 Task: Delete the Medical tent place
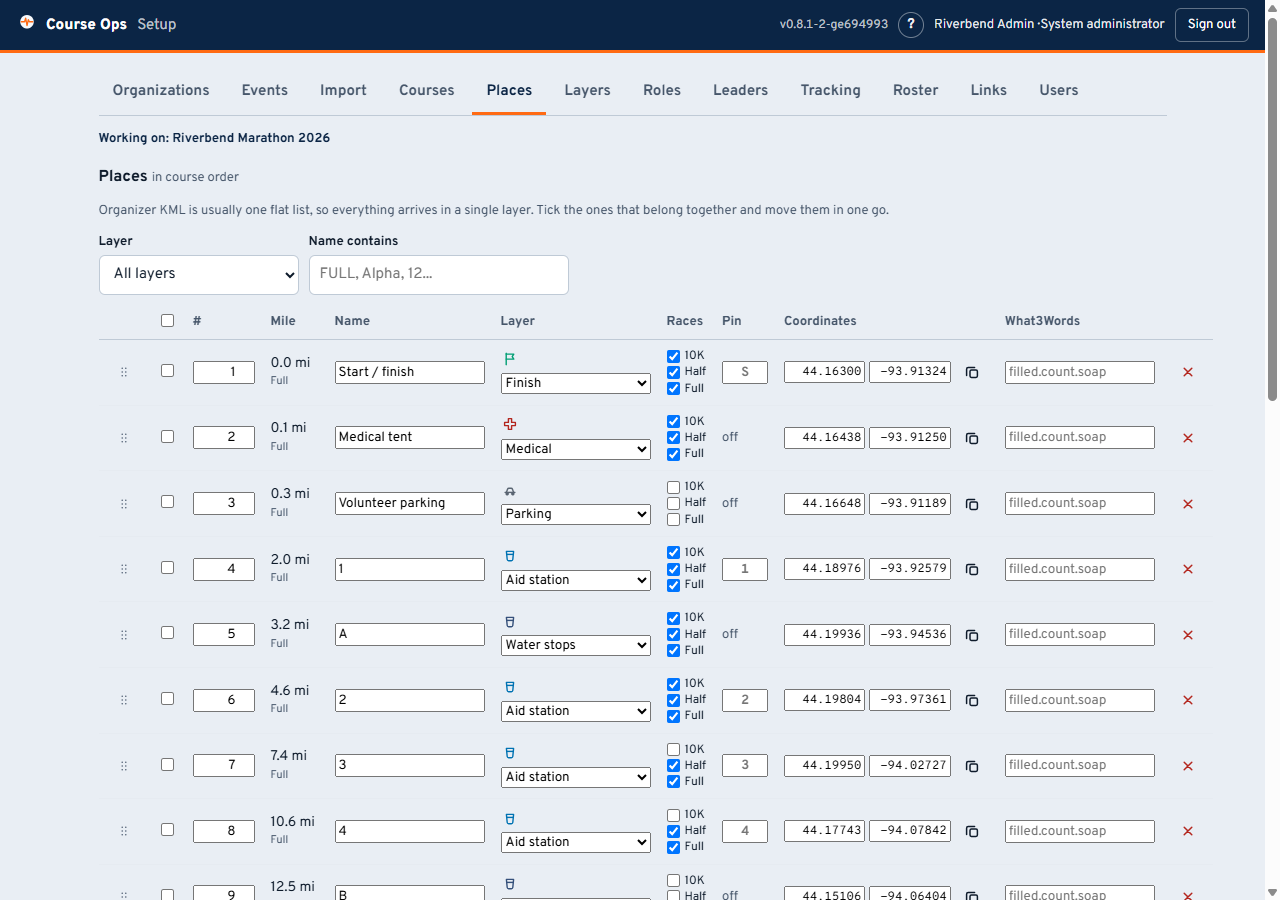tap(1188, 438)
